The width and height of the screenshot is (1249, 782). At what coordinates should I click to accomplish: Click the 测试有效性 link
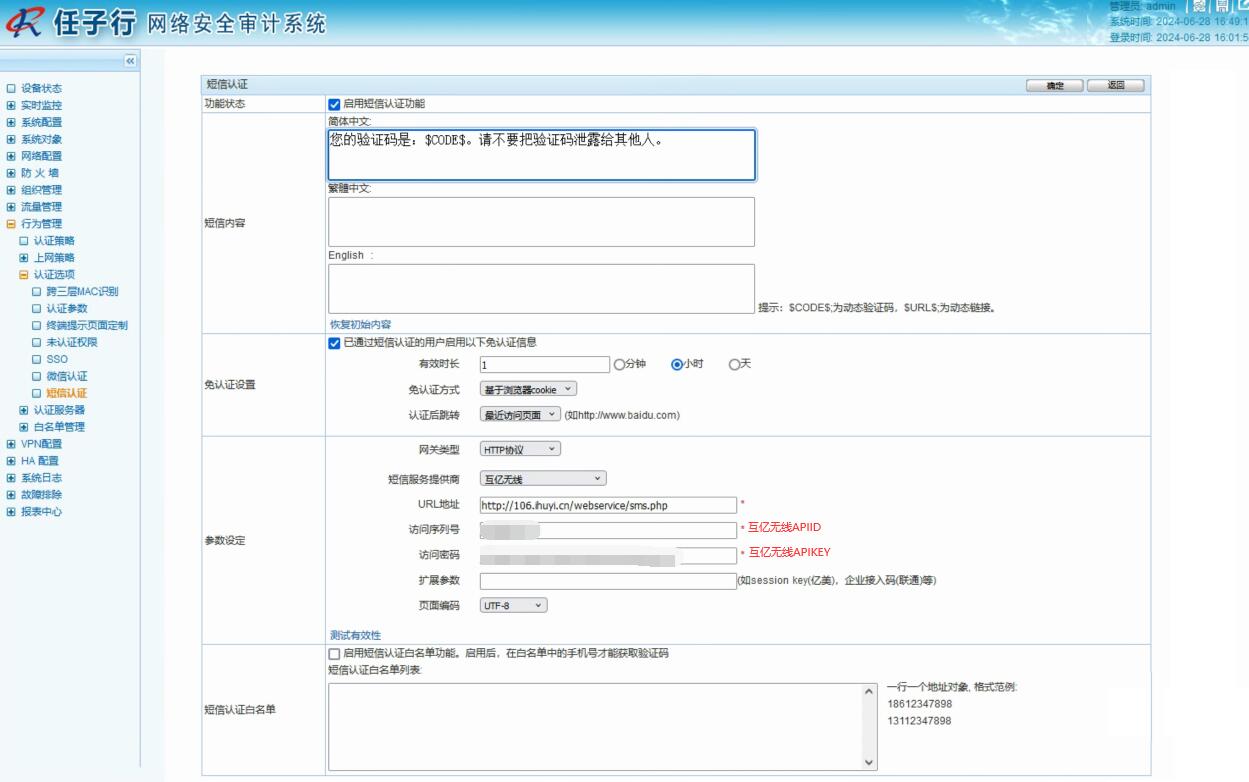[x=355, y=636]
